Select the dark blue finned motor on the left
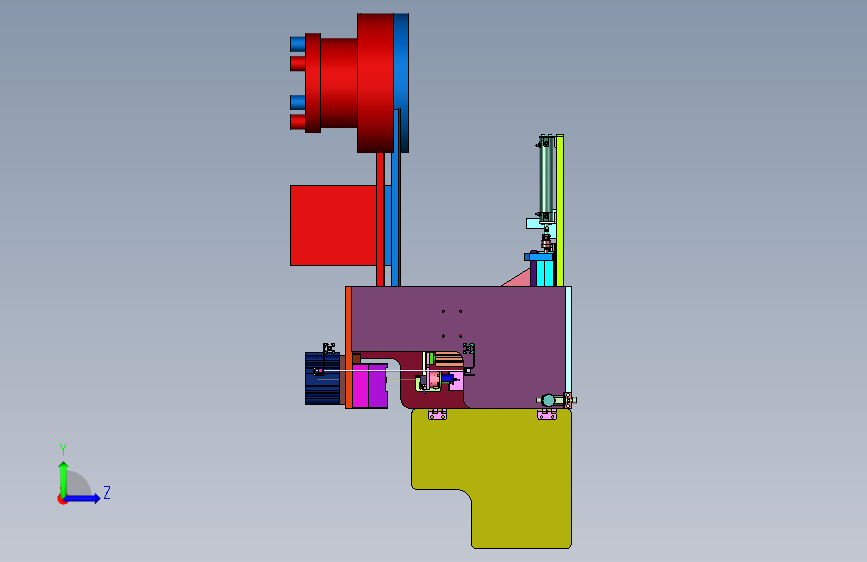This screenshot has height=562, width=867. 322,379
